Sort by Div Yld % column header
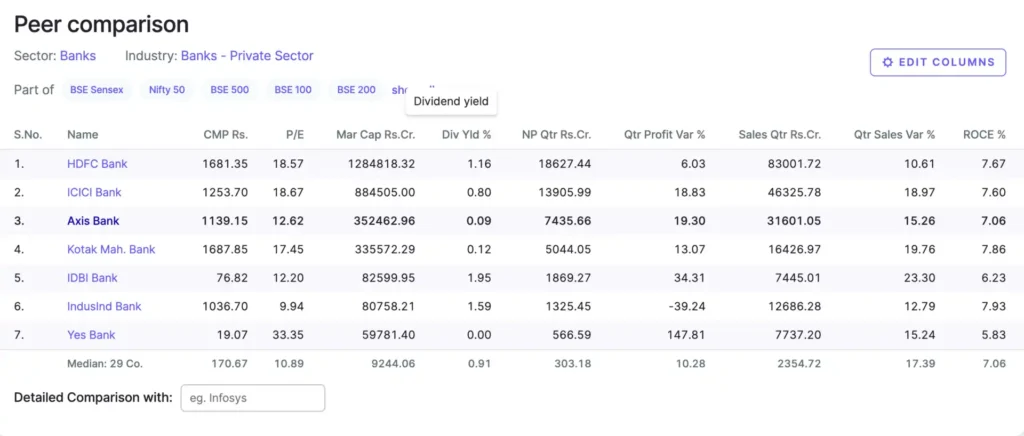1024x436 pixels. pyautogui.click(x=464, y=135)
